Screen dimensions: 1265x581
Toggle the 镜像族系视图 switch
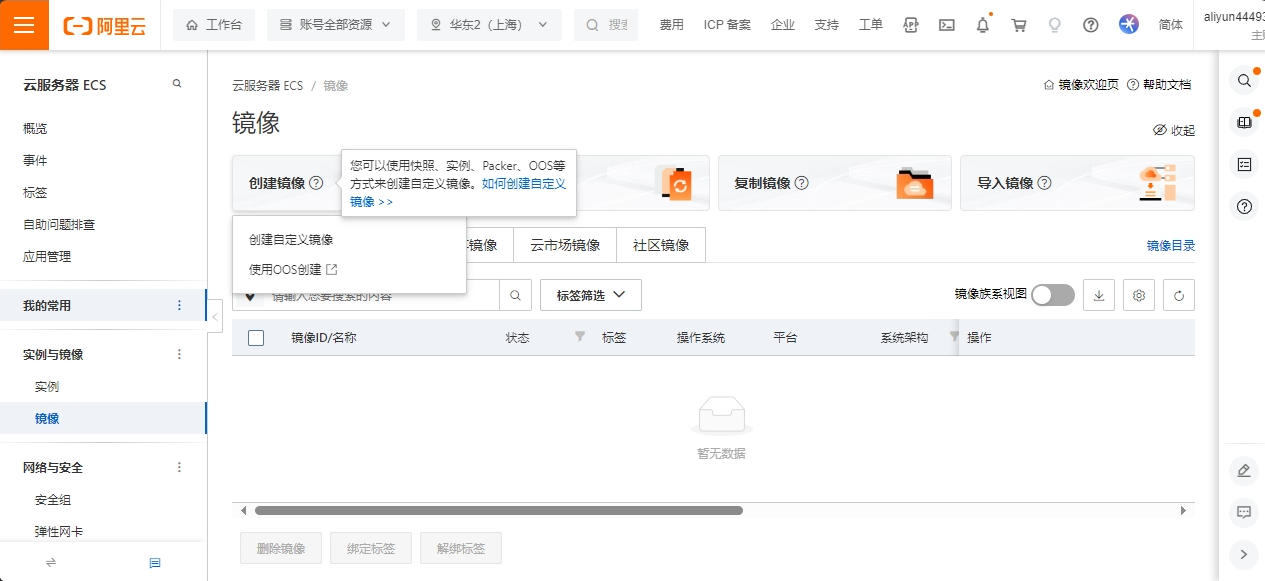click(1052, 295)
